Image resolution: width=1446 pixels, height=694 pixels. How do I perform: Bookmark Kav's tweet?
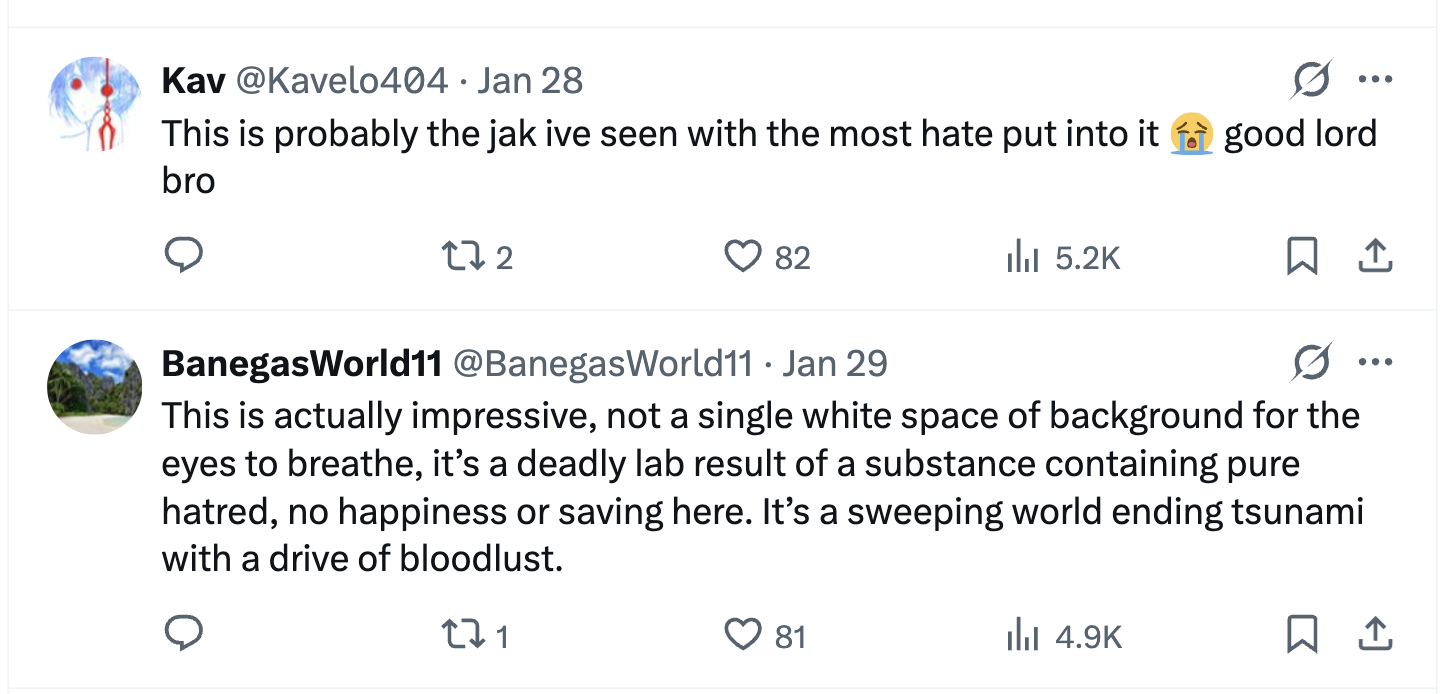[x=1301, y=258]
